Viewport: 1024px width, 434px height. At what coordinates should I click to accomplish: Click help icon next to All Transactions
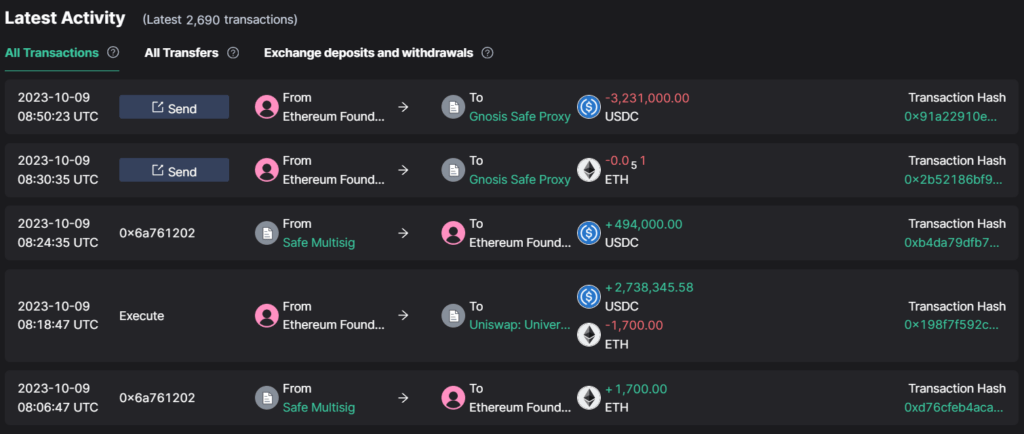click(113, 53)
